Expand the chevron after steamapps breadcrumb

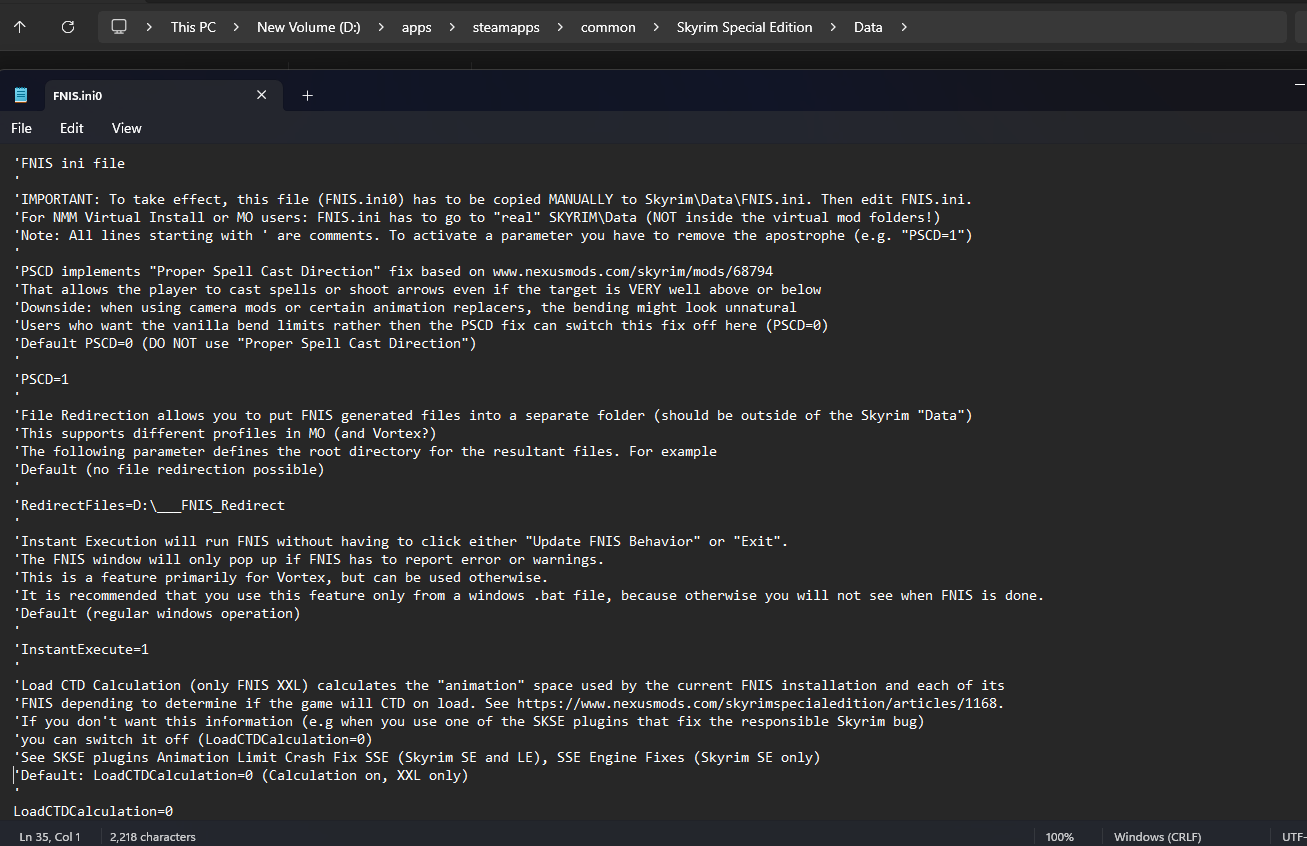[x=560, y=27]
